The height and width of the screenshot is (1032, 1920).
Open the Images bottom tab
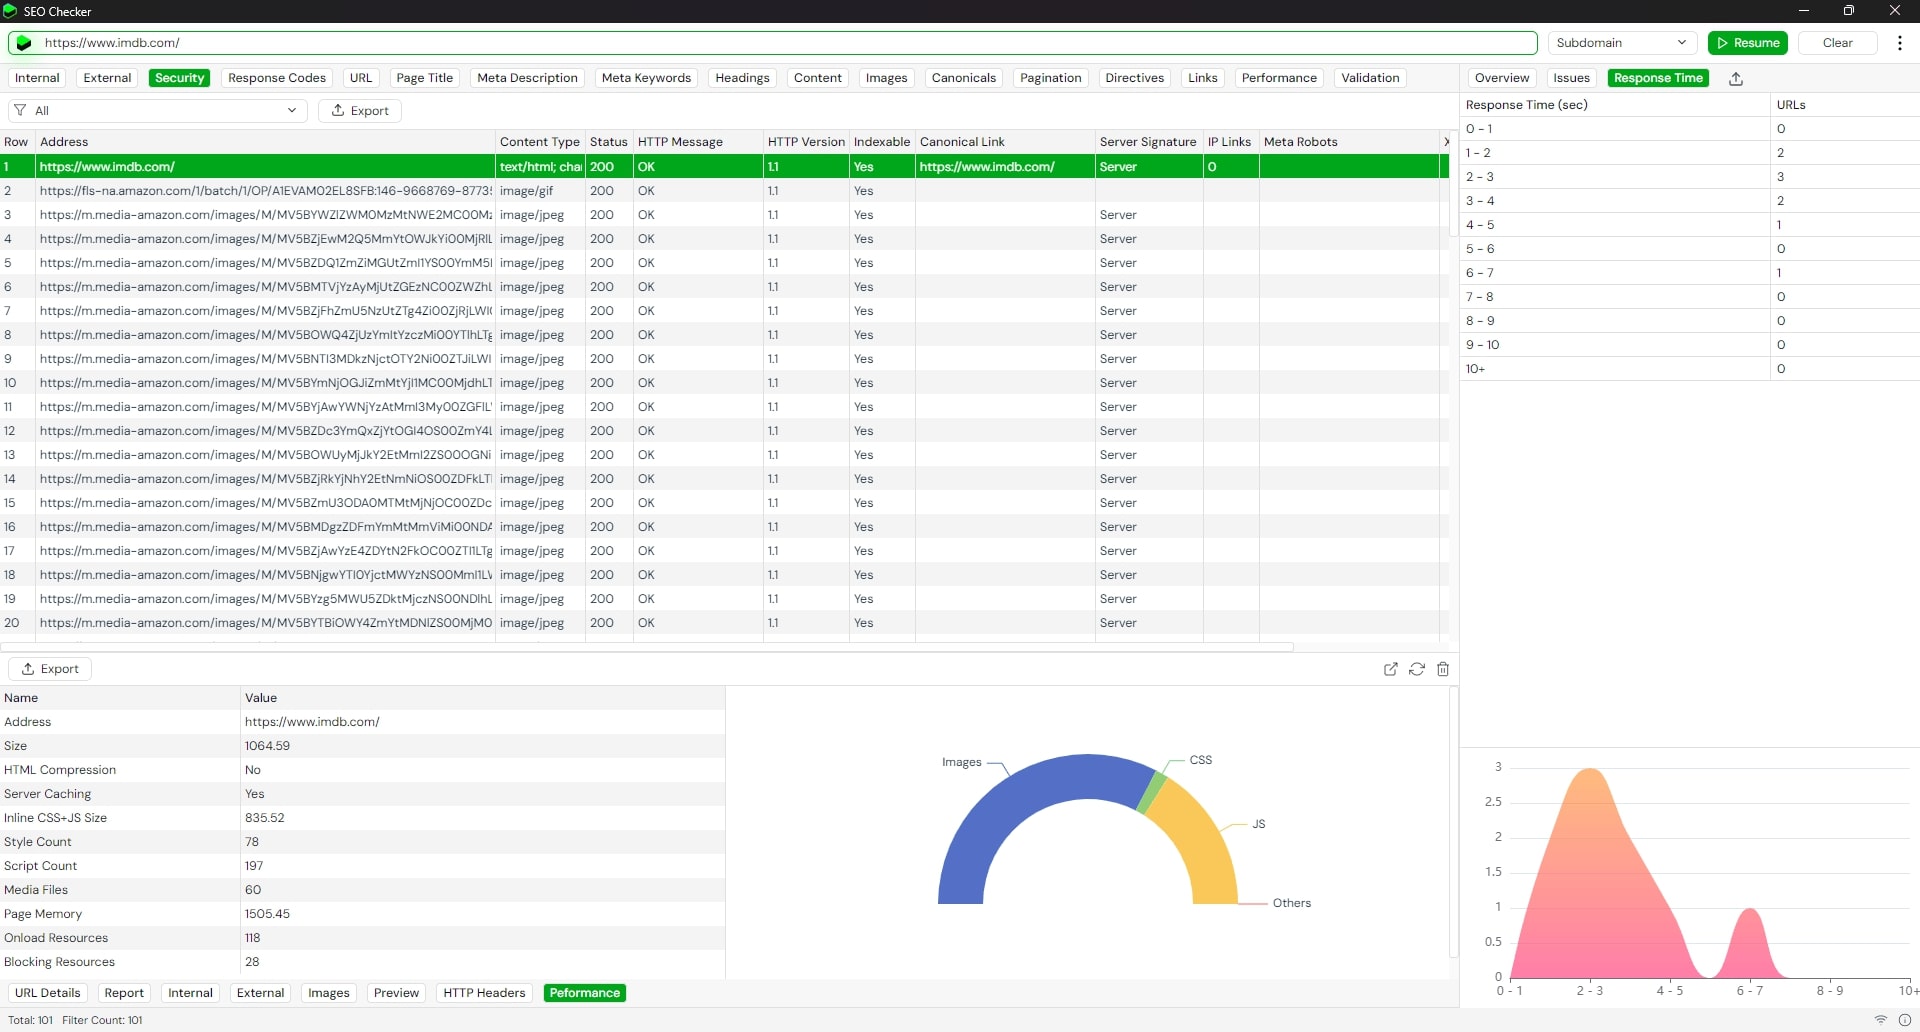(x=329, y=993)
